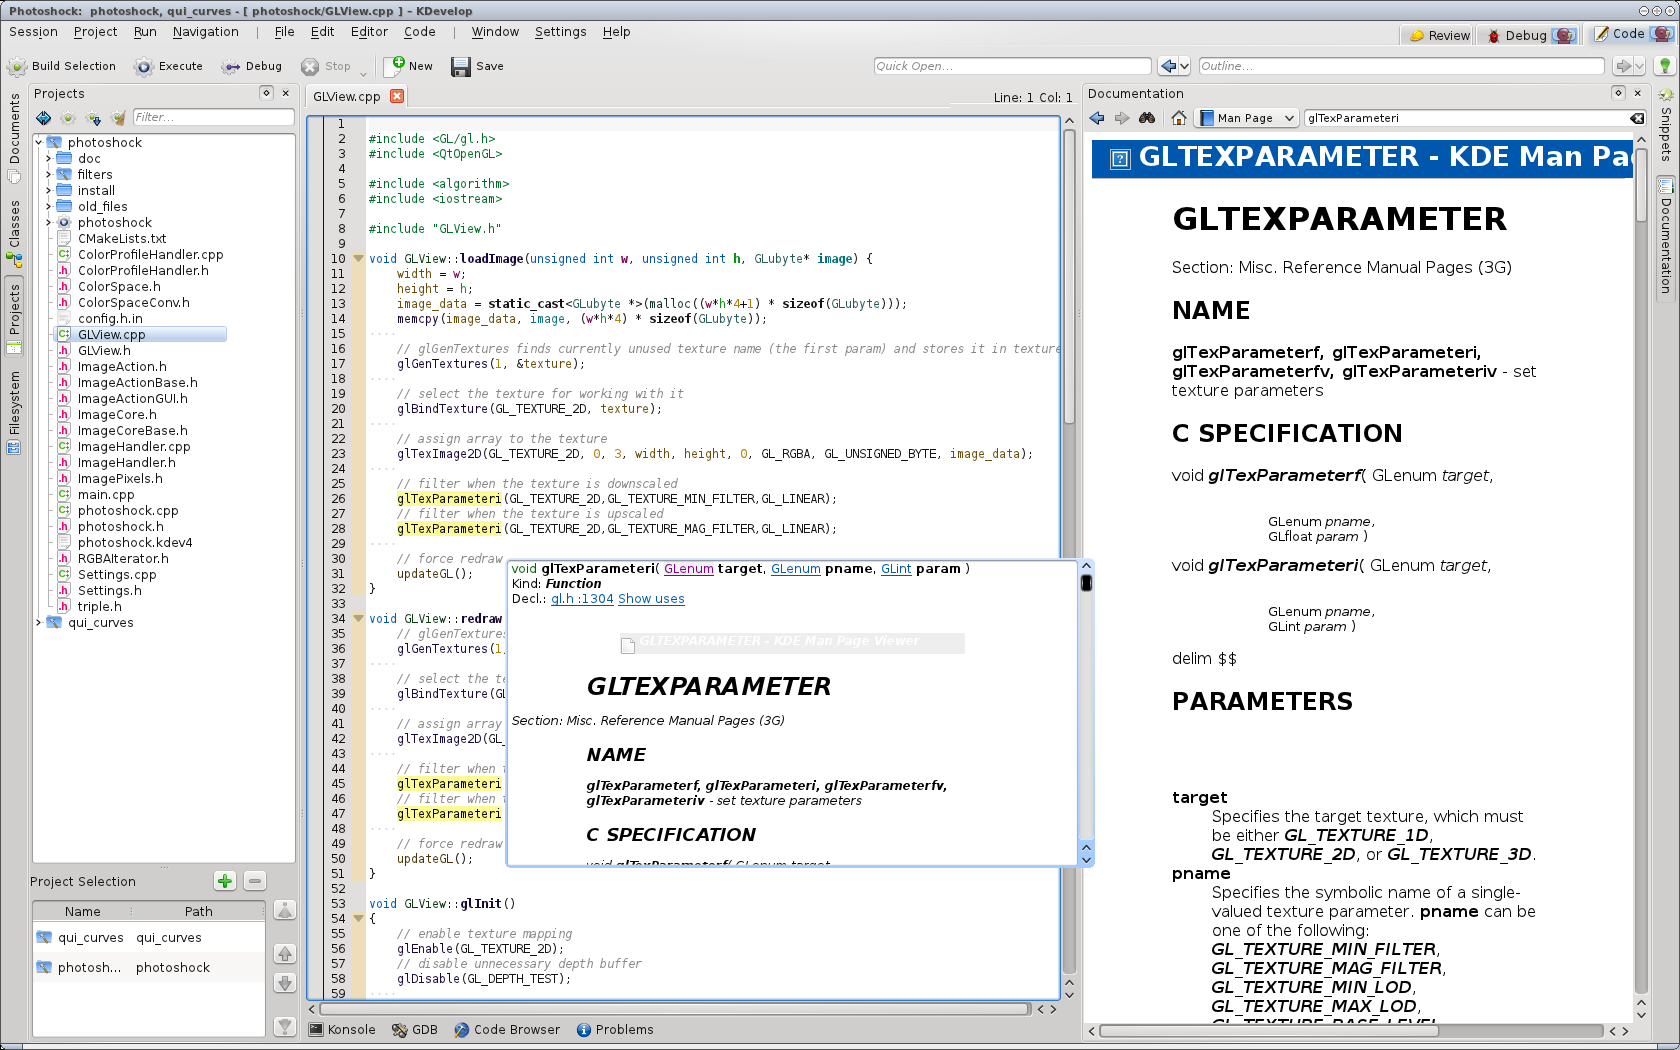Open the Settings menu
Image resolution: width=1680 pixels, height=1050 pixels.
point(560,32)
